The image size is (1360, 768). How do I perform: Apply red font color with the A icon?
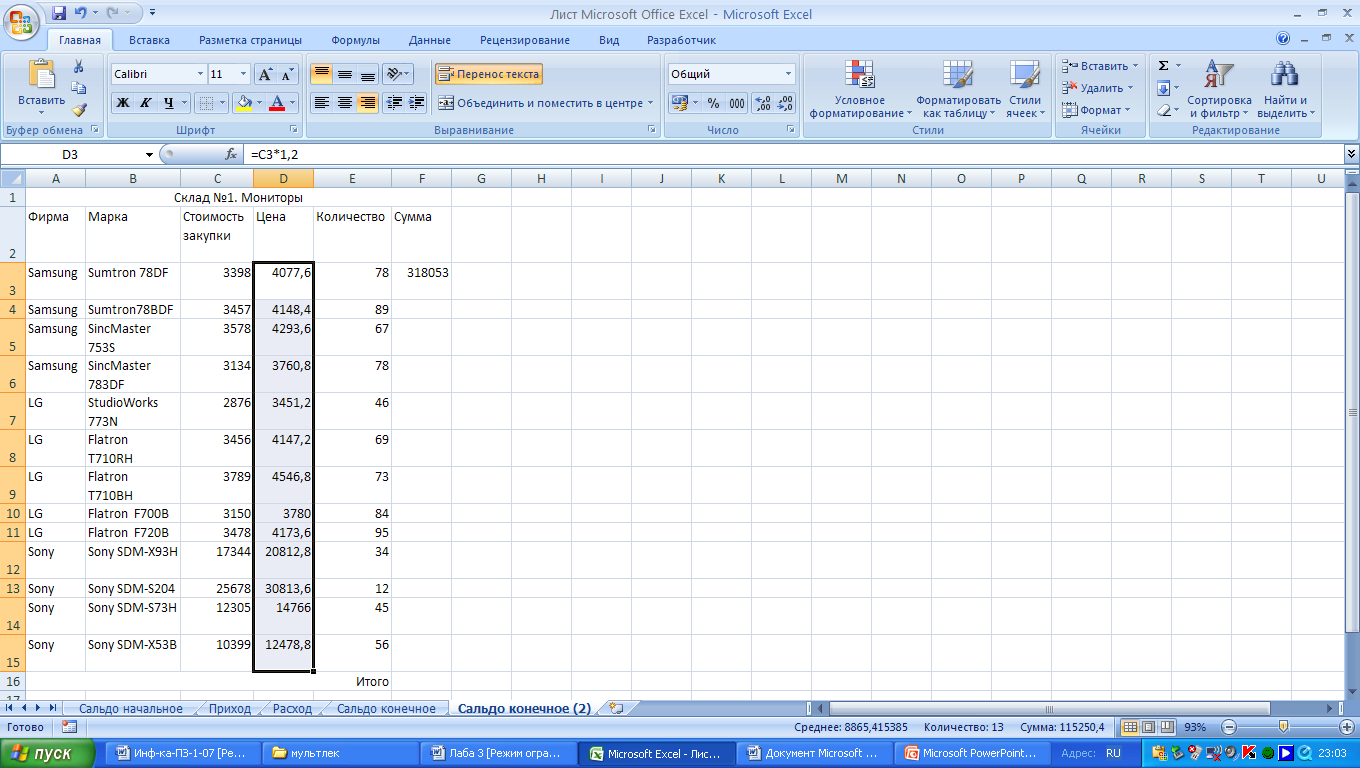pos(278,103)
